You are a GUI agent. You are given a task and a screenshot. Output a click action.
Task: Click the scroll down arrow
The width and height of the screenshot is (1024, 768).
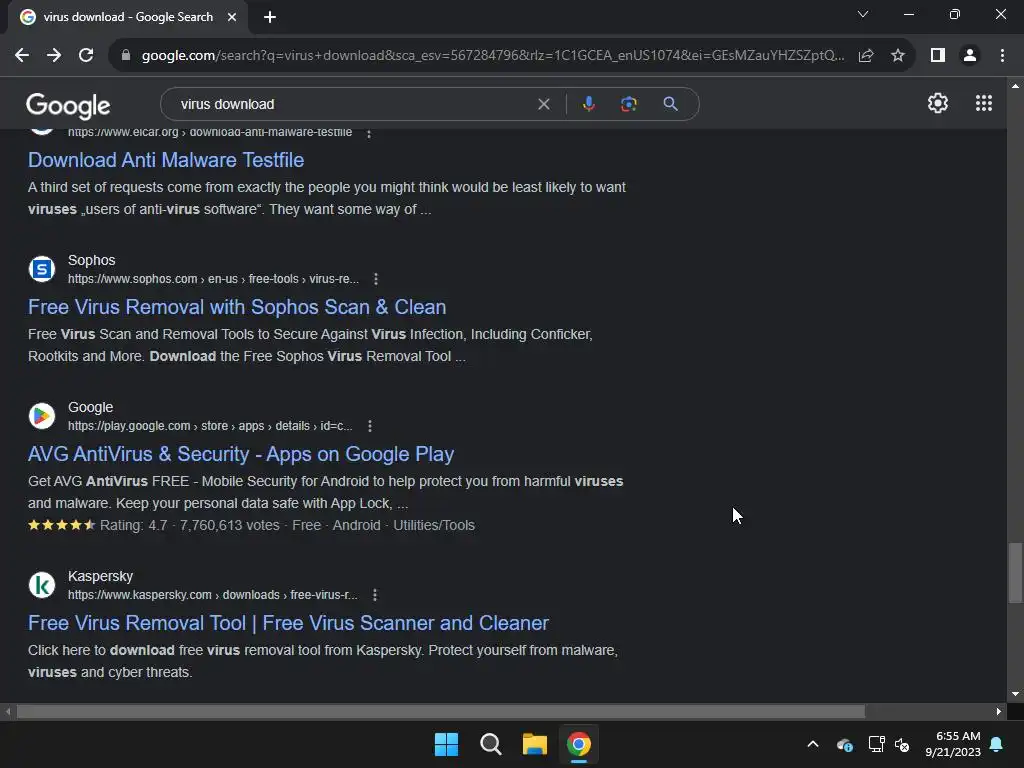click(1015, 694)
